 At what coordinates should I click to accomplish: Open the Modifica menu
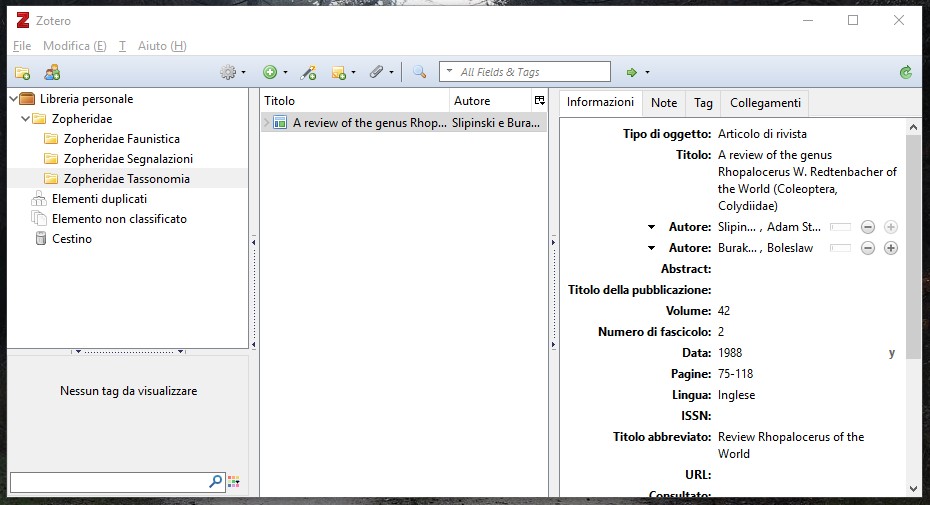click(x=74, y=46)
